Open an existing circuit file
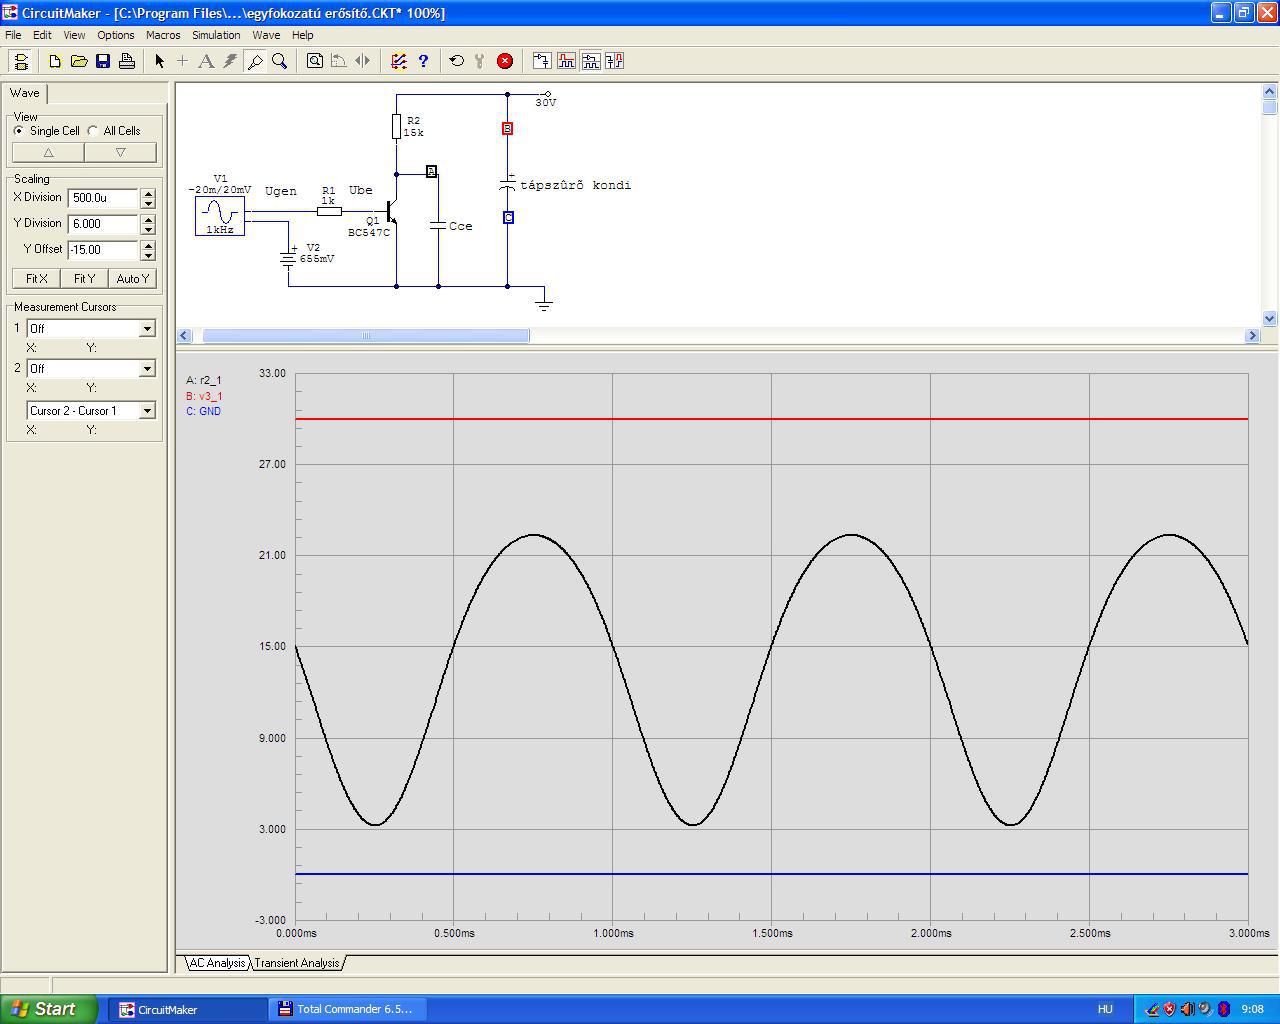 point(79,61)
